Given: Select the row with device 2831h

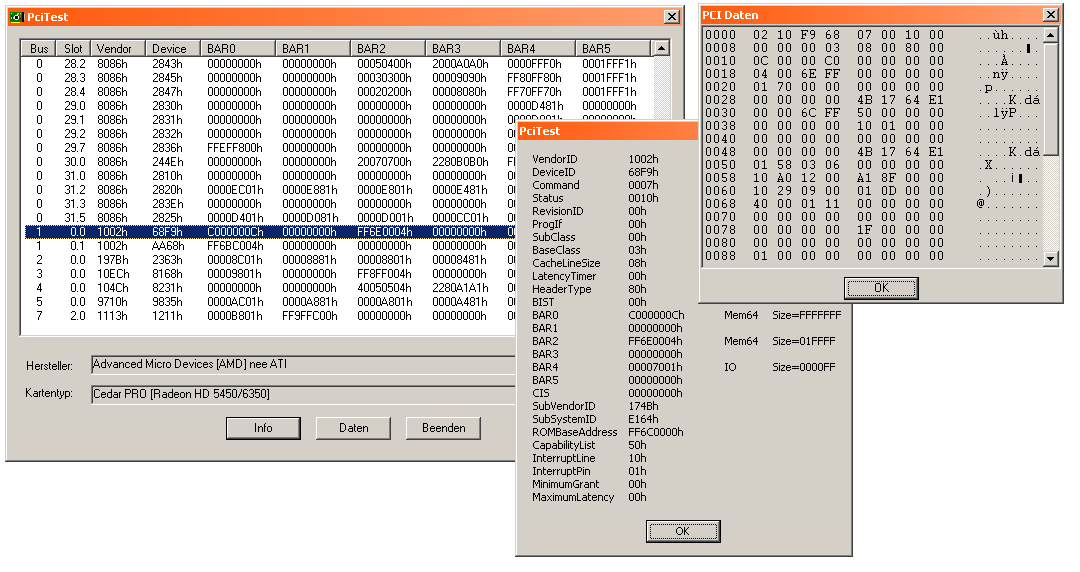Looking at the screenshot, I should click(x=270, y=120).
